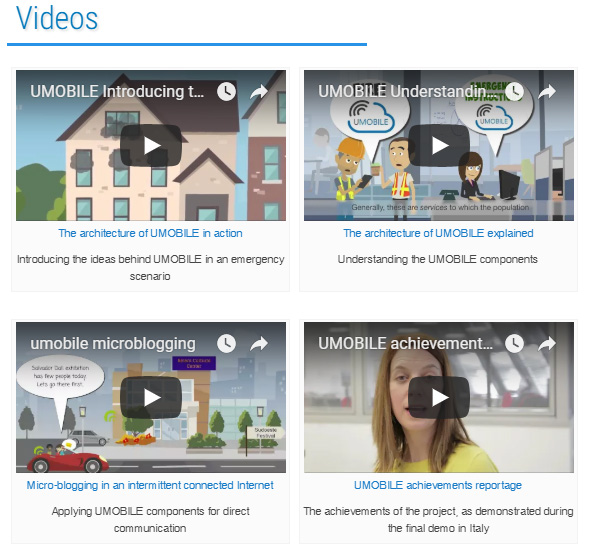Click video title 'UMOBILE Introducing t...'

pyautogui.click(x=117, y=92)
